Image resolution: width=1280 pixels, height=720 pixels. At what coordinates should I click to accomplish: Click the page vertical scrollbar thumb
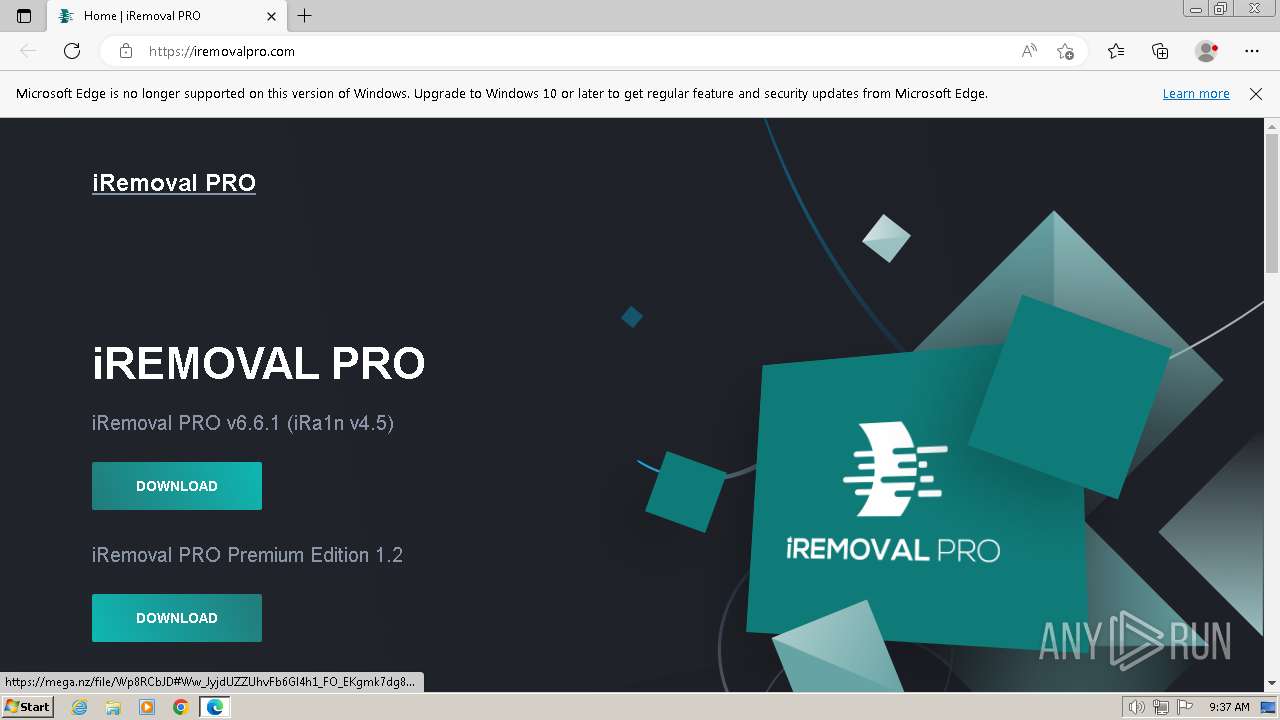(1272, 203)
